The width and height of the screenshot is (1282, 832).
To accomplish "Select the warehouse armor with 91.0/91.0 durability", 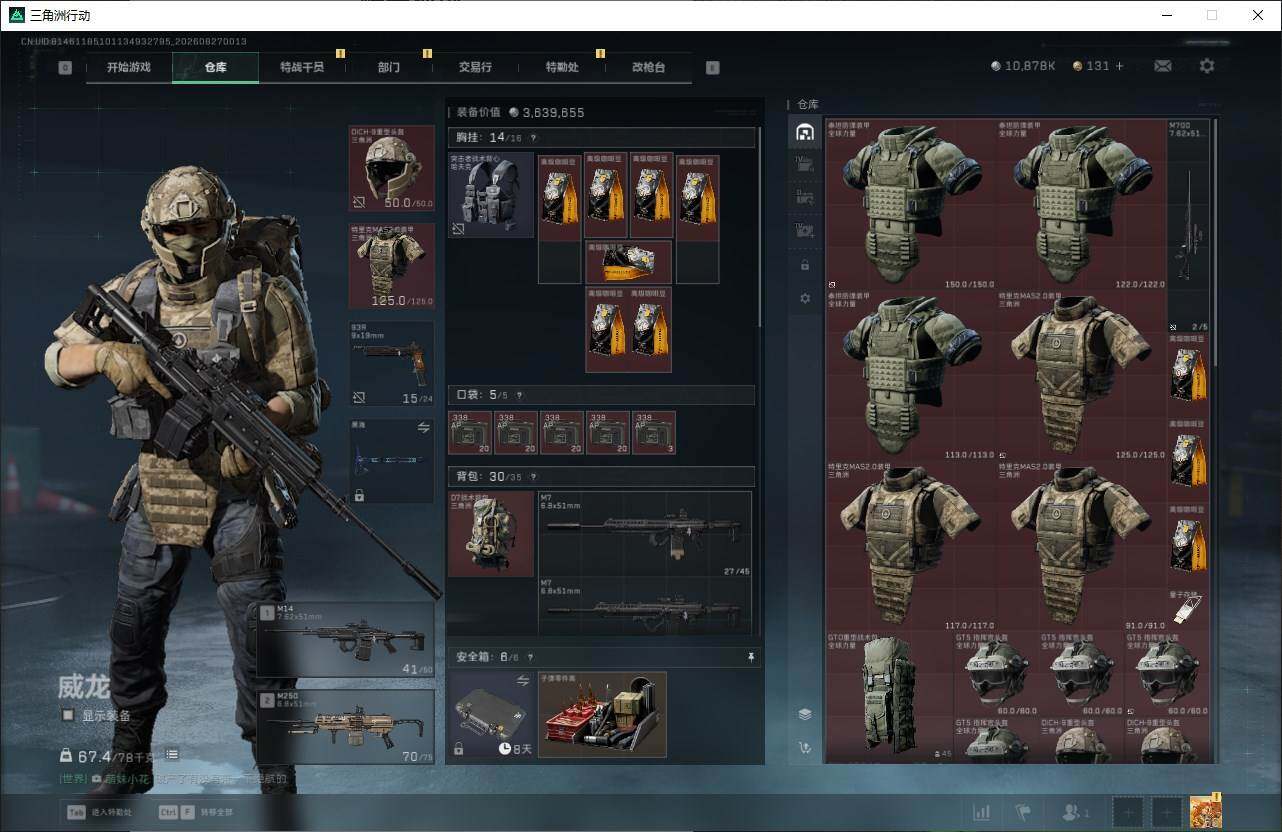I will pyautogui.click(x=1082, y=546).
